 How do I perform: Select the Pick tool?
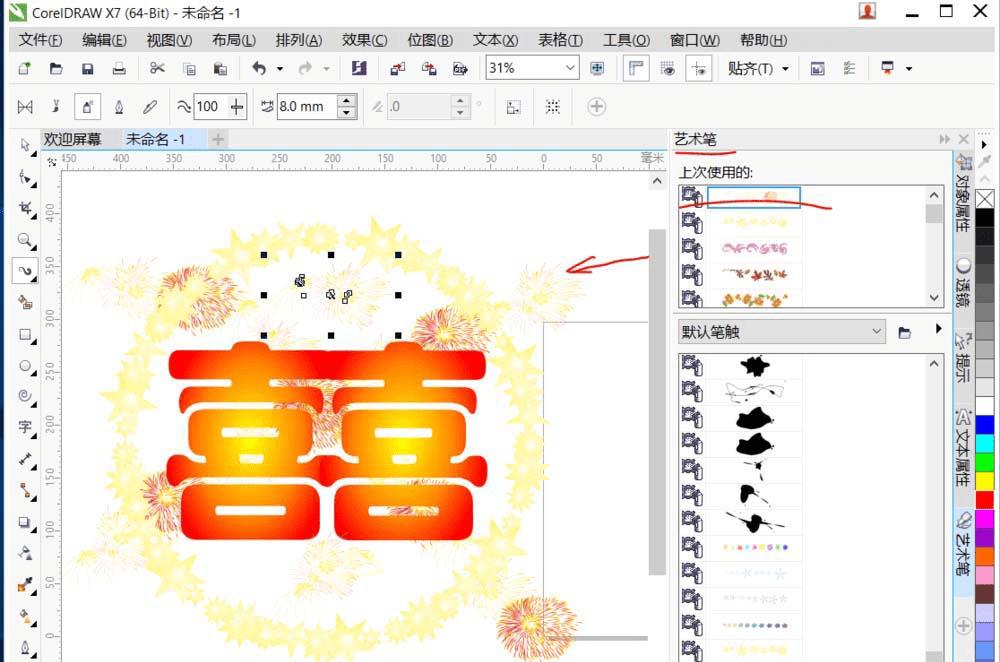[25, 145]
